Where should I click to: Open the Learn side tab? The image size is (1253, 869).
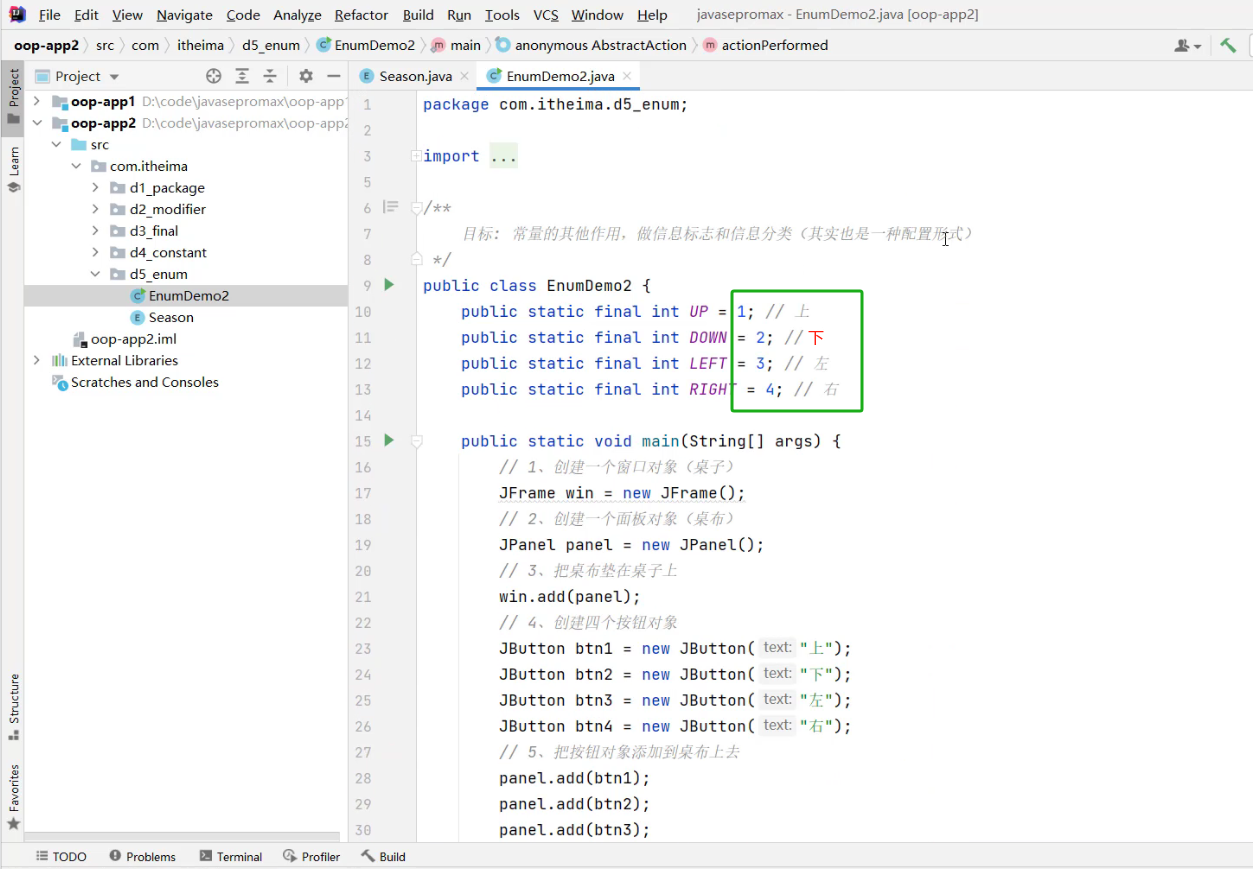[13, 168]
